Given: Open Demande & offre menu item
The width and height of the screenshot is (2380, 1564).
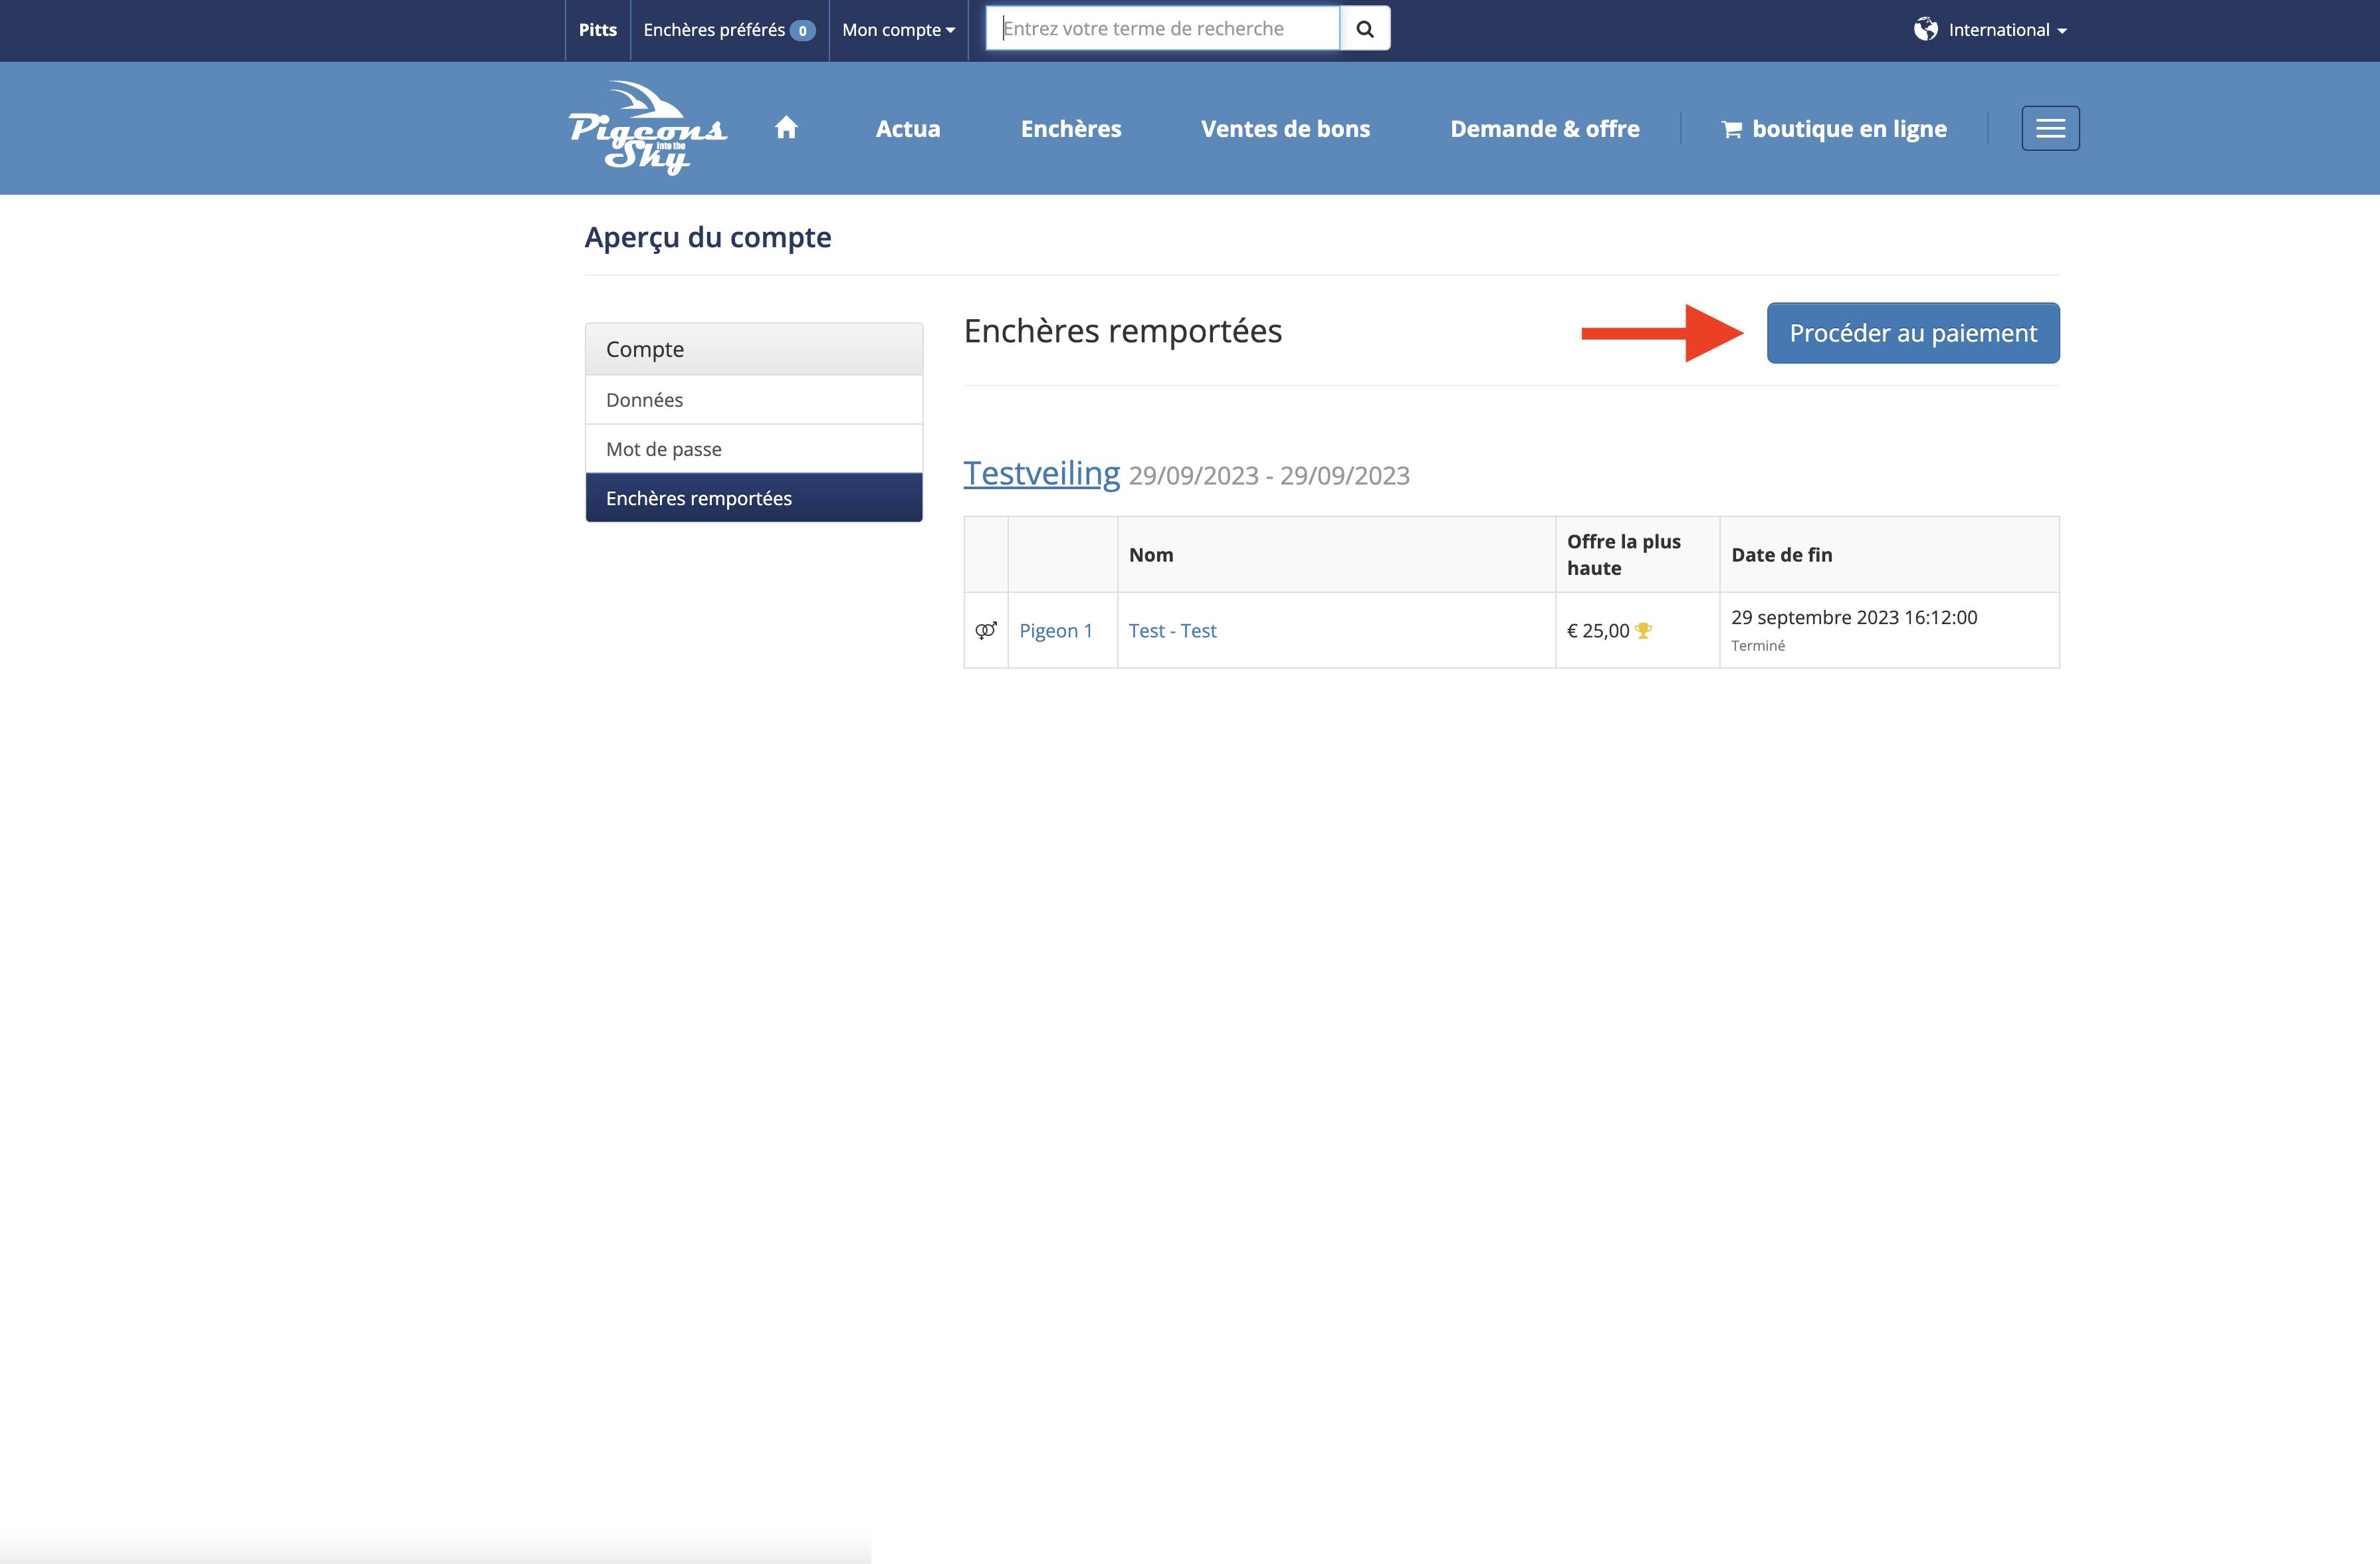Looking at the screenshot, I should tap(1544, 129).
